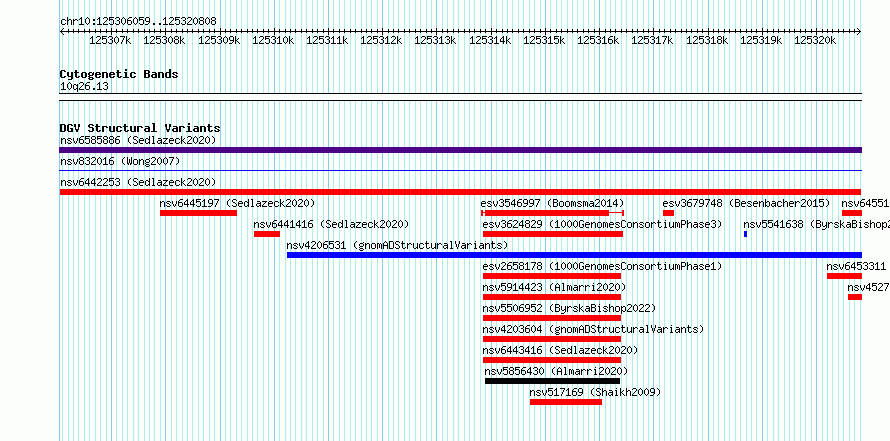Select red bar under nsv6443416
The image size is (890, 441).
(552, 360)
